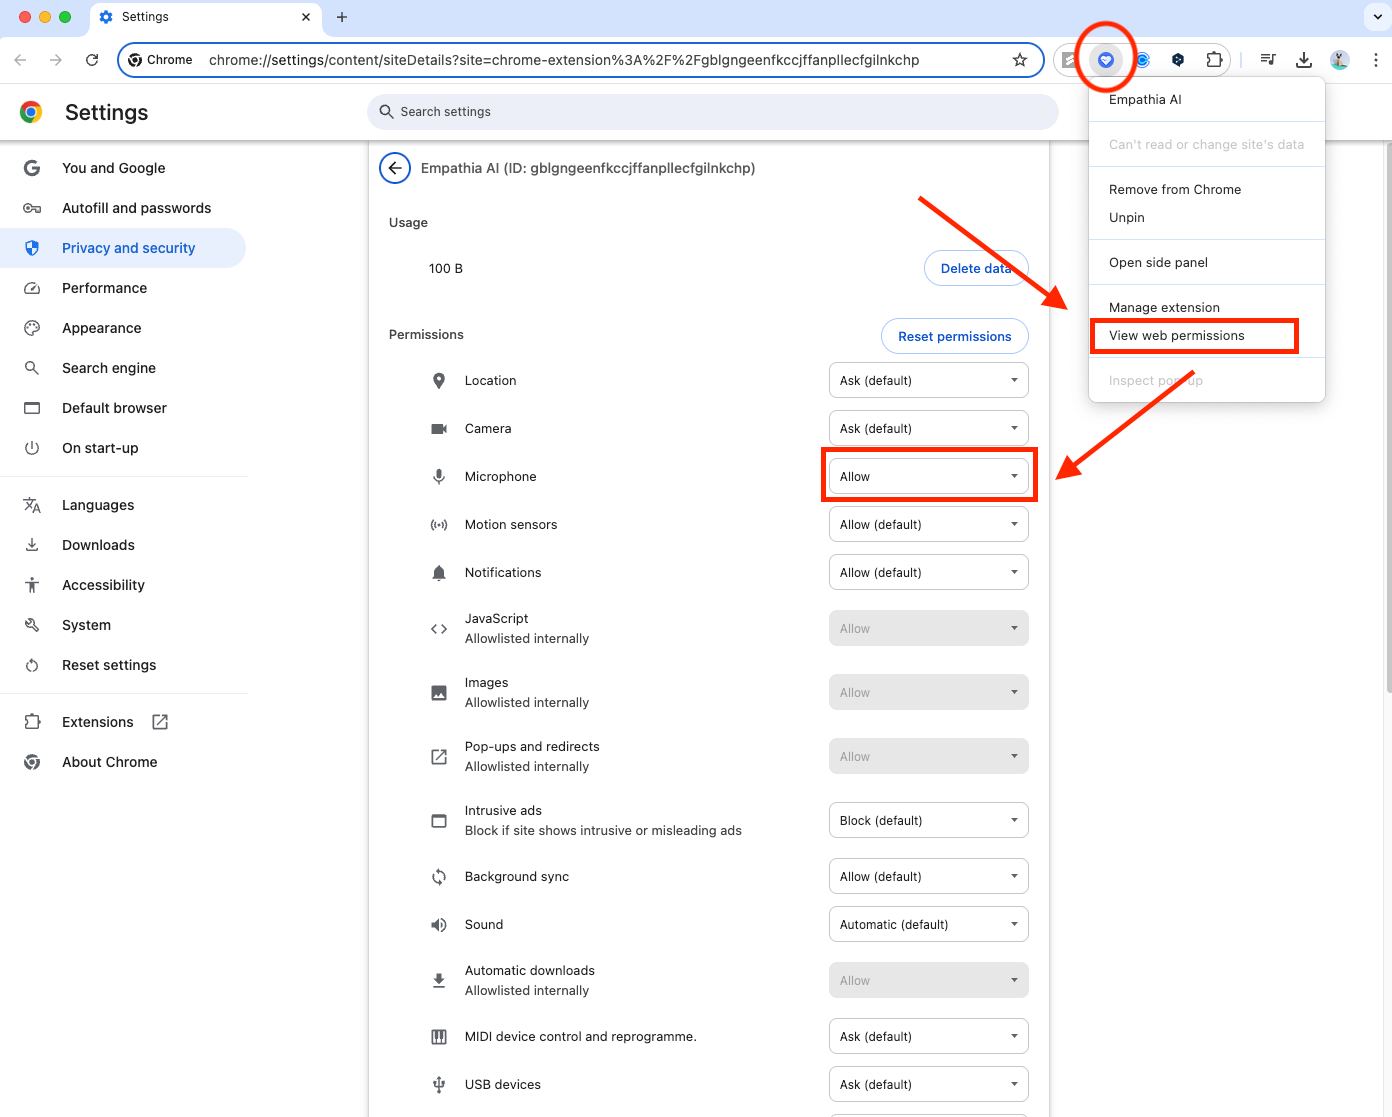
Task: Go to On start-up settings
Action: pos(123,448)
